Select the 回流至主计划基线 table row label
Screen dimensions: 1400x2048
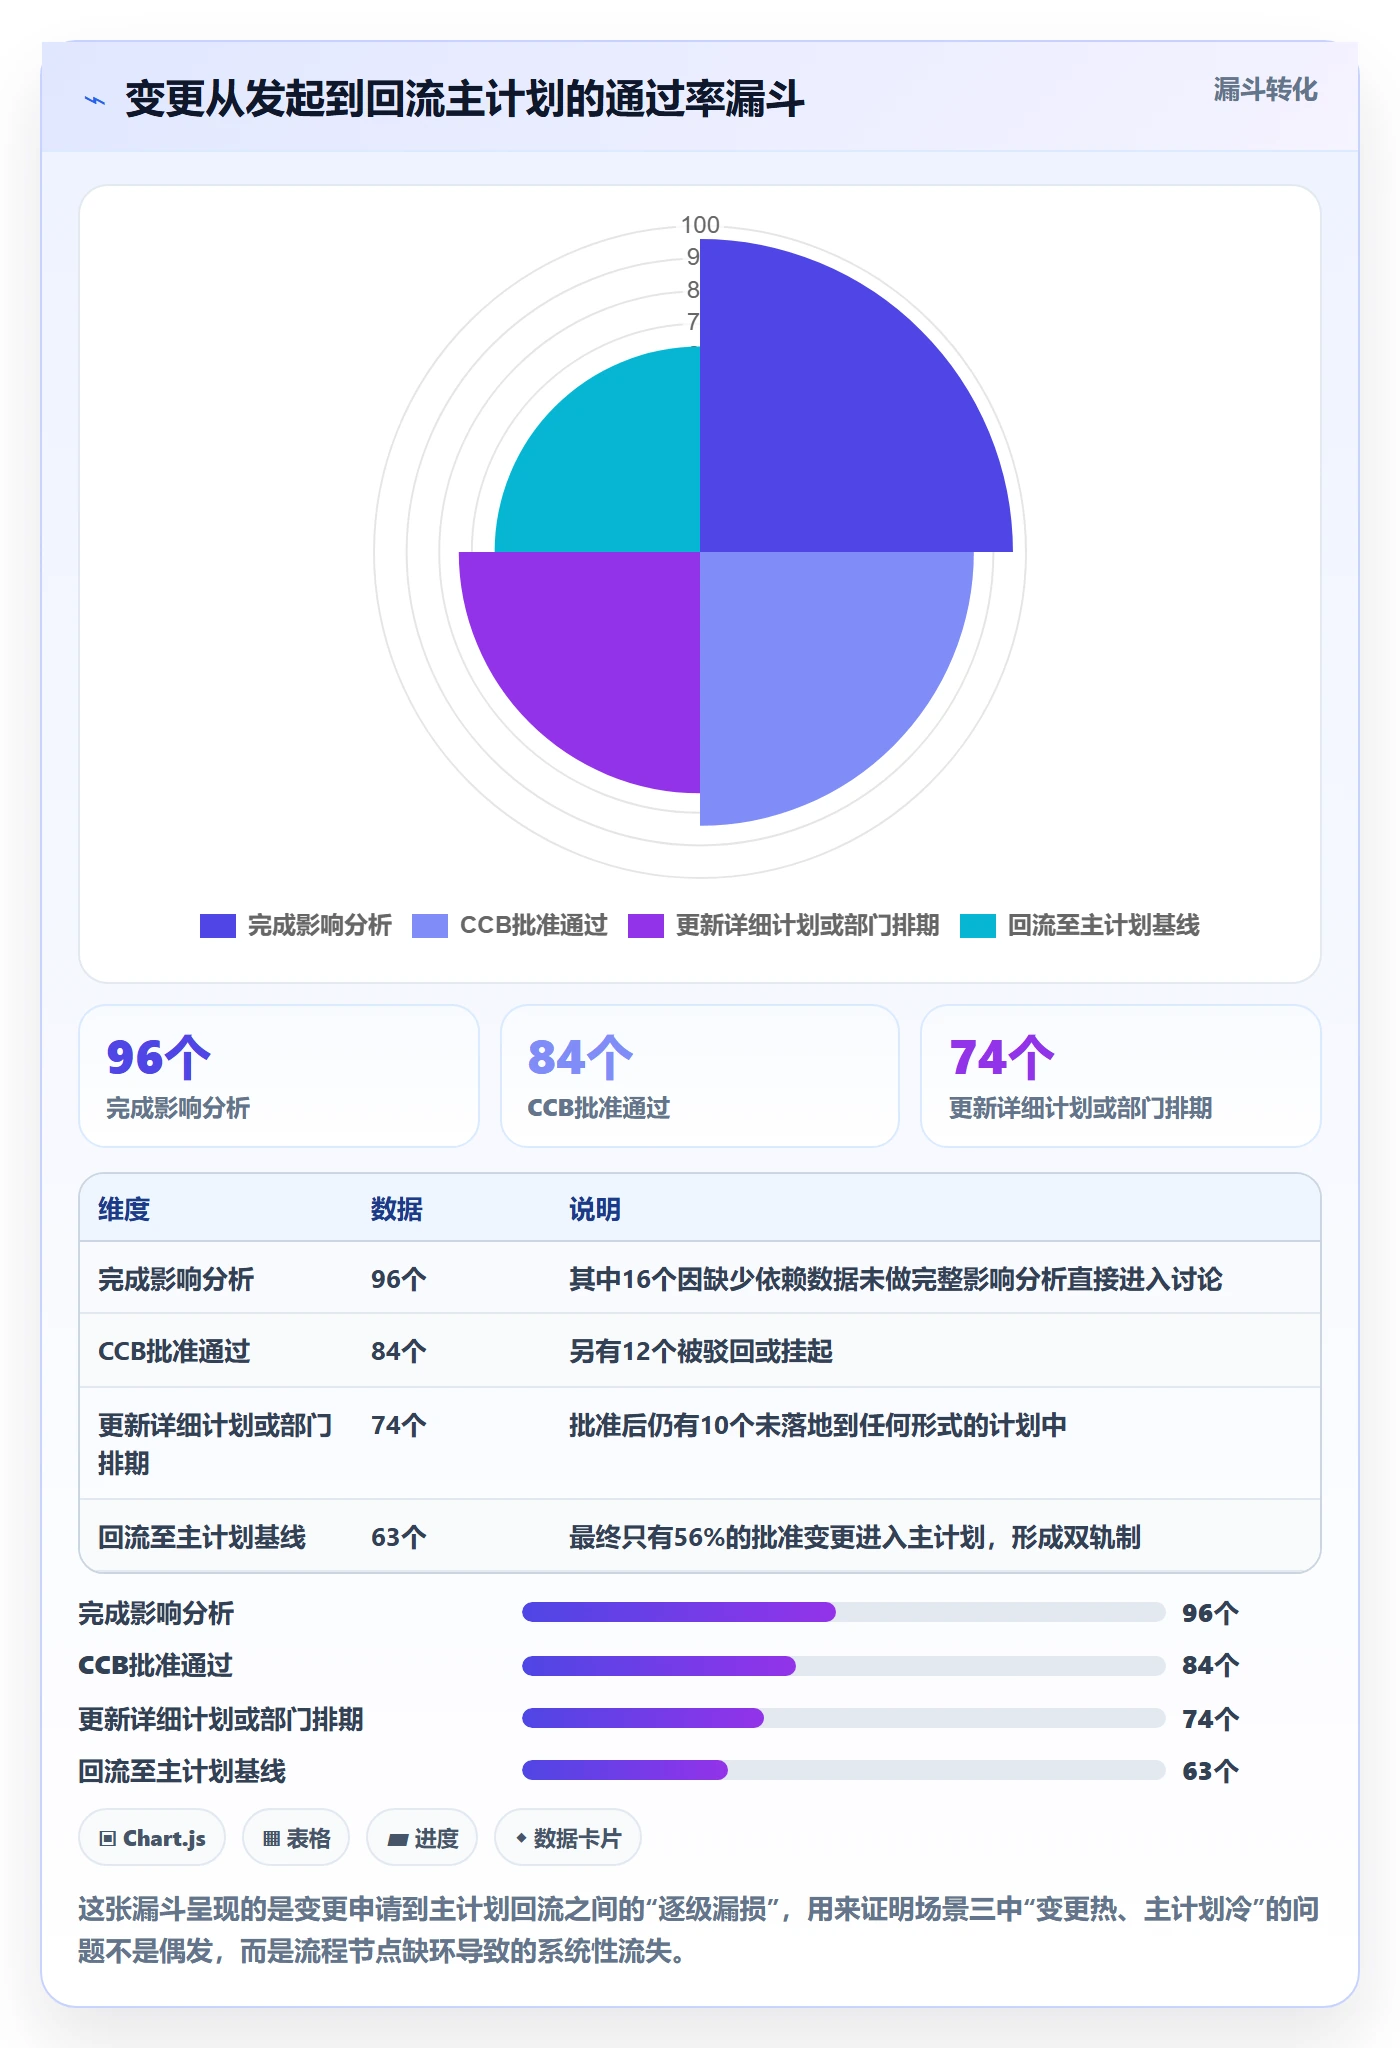click(x=202, y=1537)
